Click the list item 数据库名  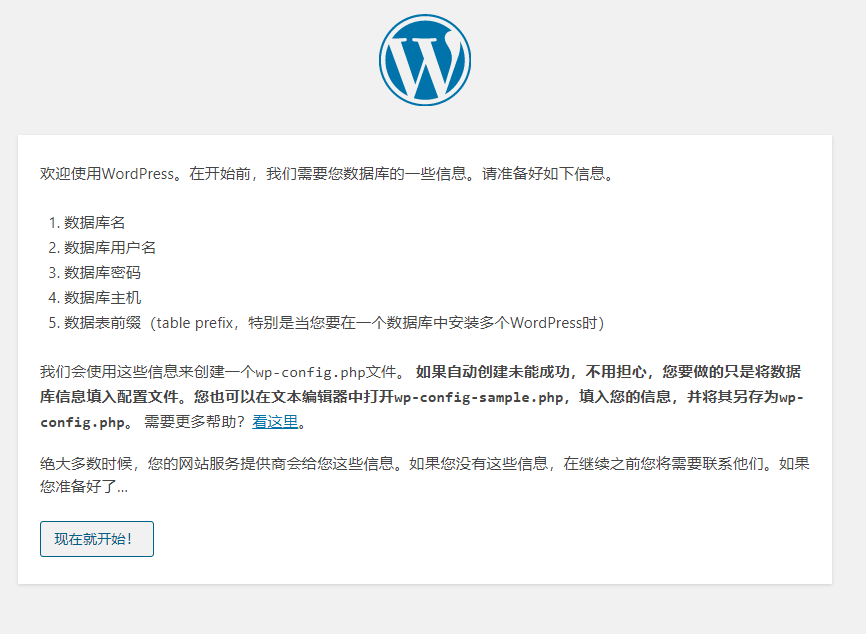click(94, 223)
